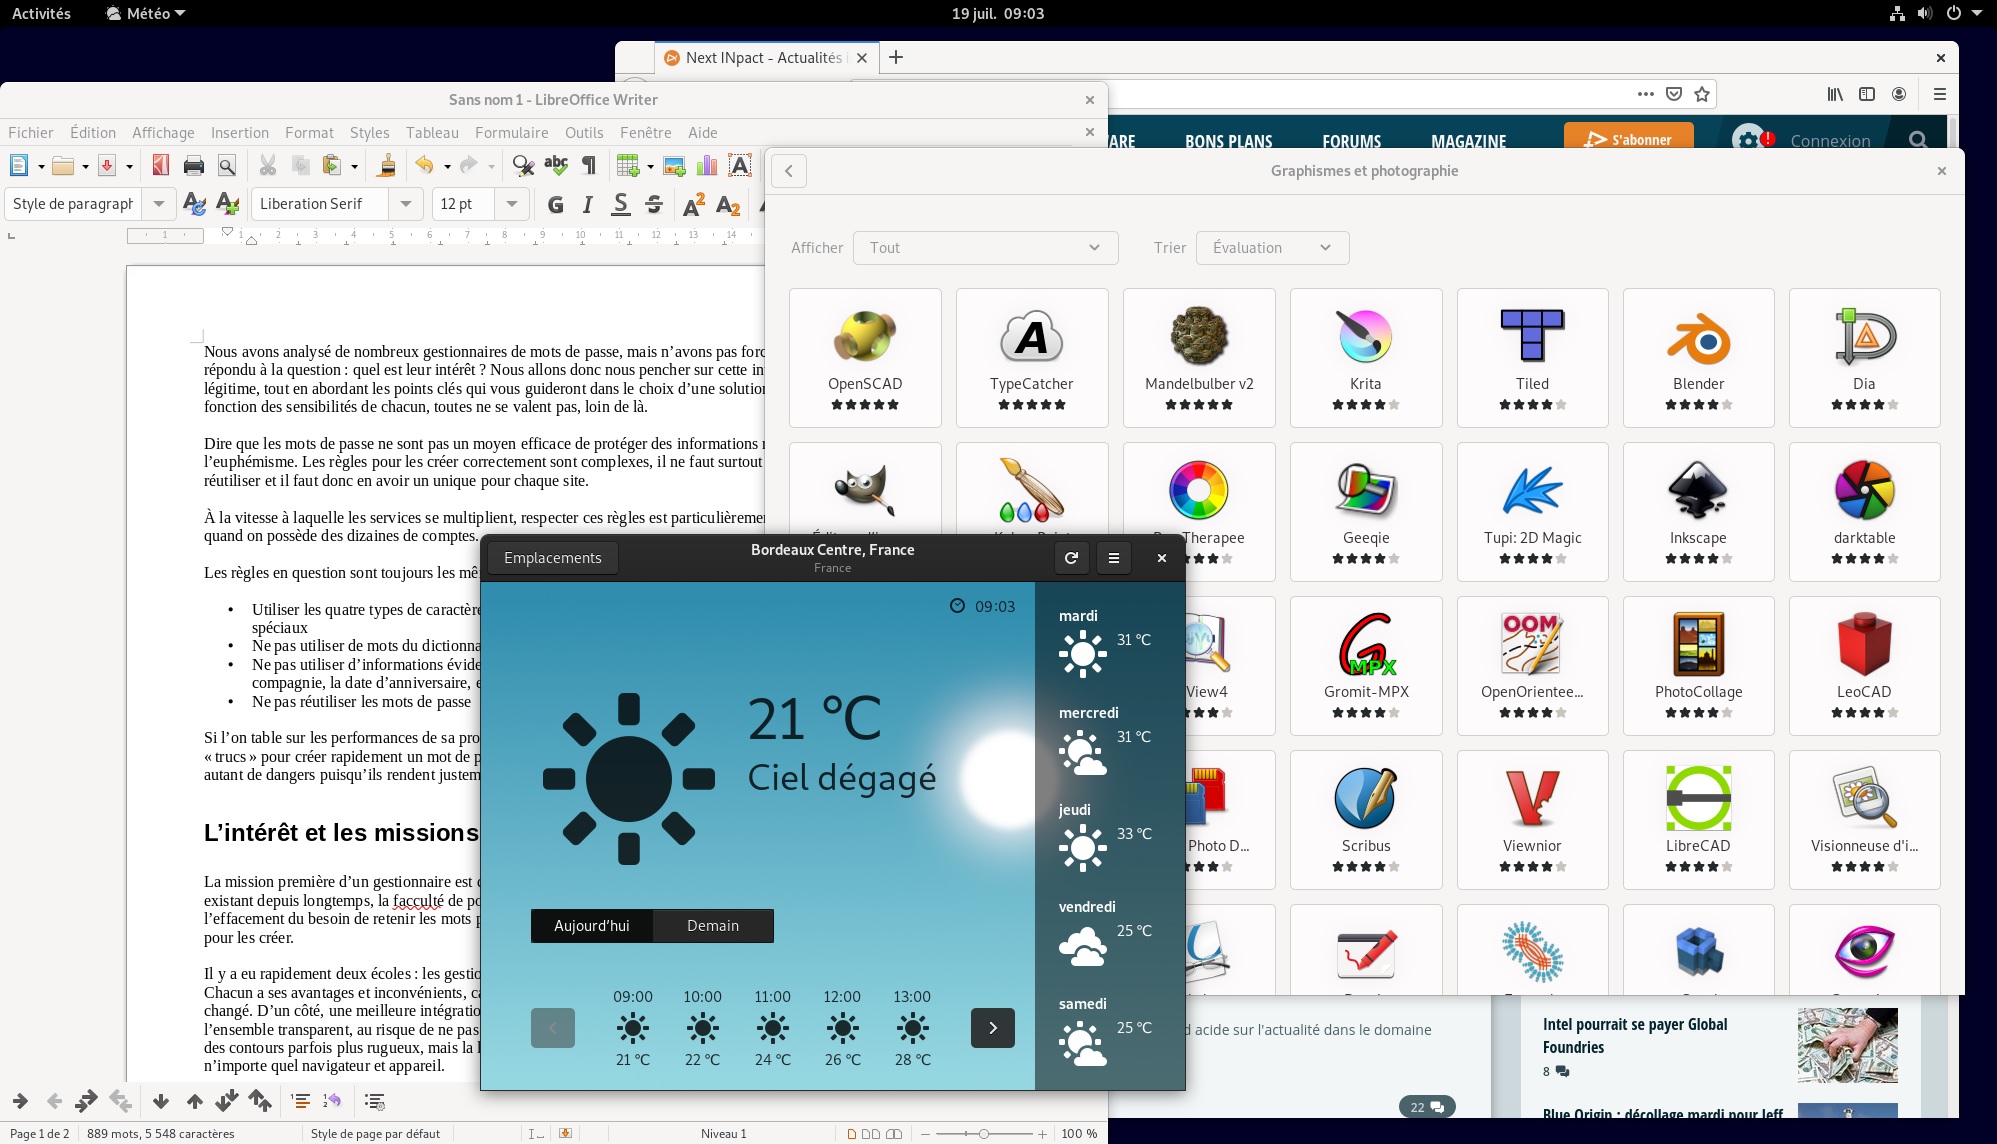Click the Emplacements button
This screenshot has width=1997, height=1144.
click(x=552, y=558)
